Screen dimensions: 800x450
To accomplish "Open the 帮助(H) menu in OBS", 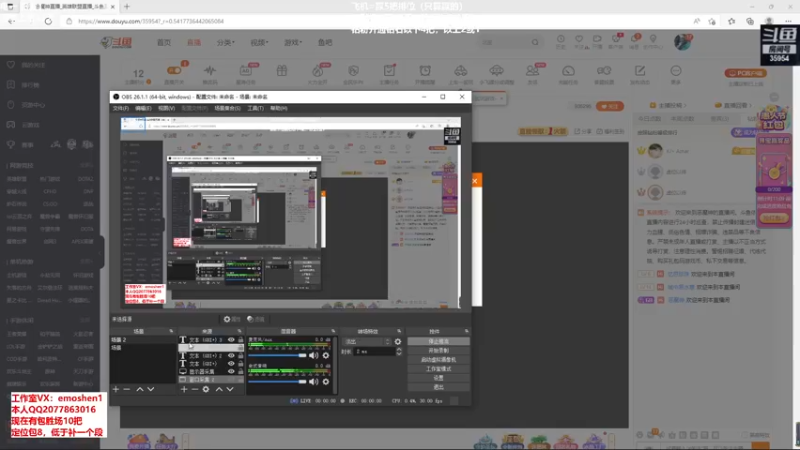I will click(279, 108).
